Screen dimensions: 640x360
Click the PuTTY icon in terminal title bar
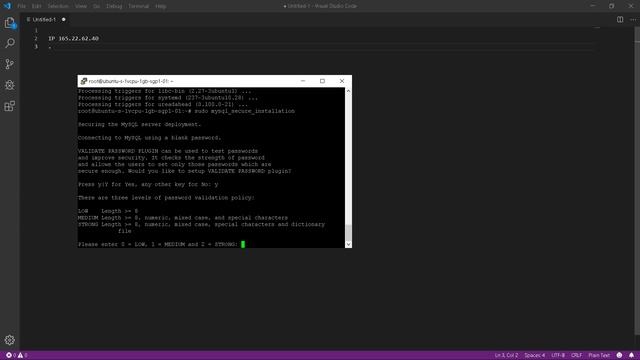tap(84, 81)
